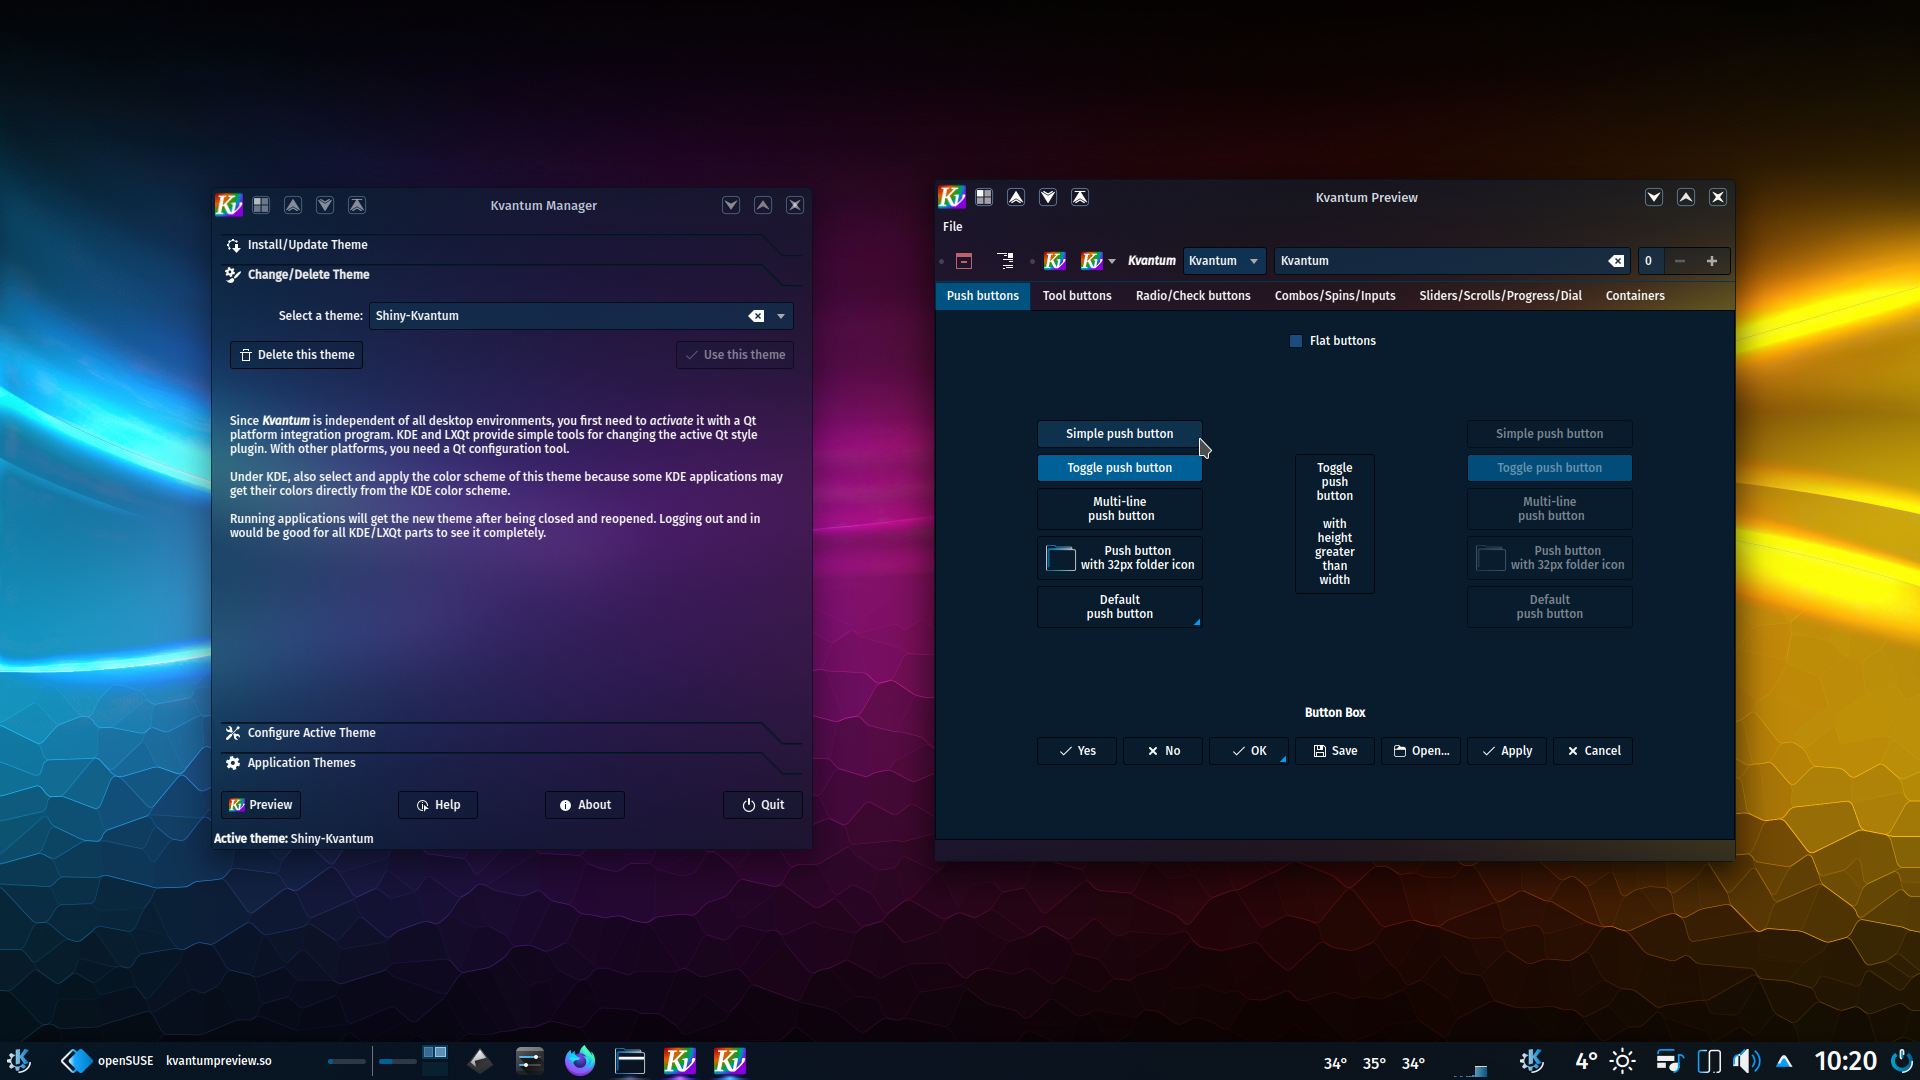Screen dimensions: 1920x1080
Task: Click the enabled Simple push button
Action: (x=1119, y=434)
